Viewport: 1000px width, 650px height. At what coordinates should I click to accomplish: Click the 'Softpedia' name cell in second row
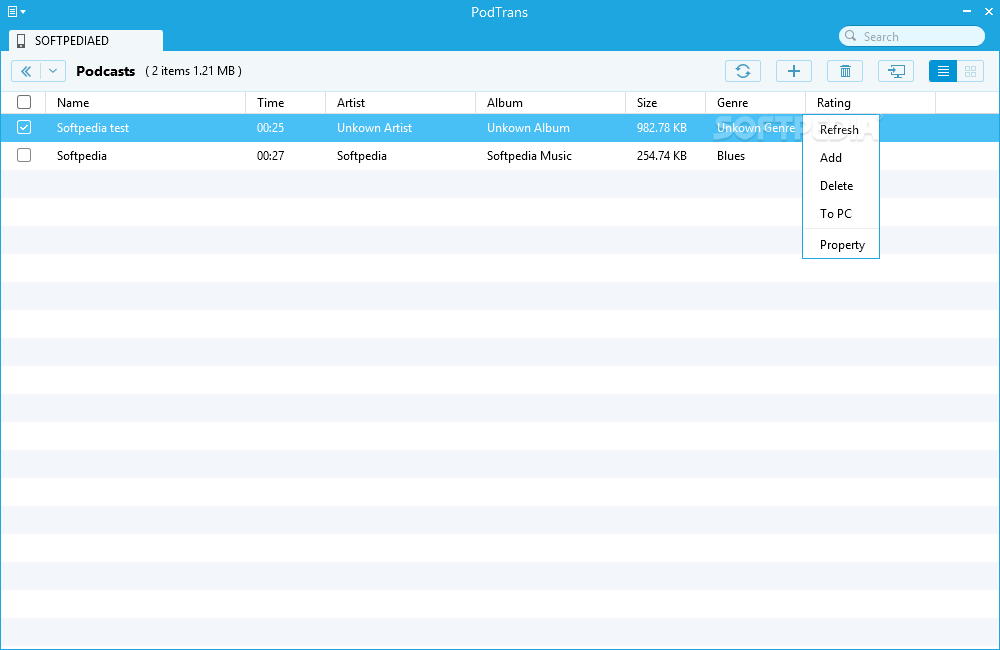click(x=82, y=156)
